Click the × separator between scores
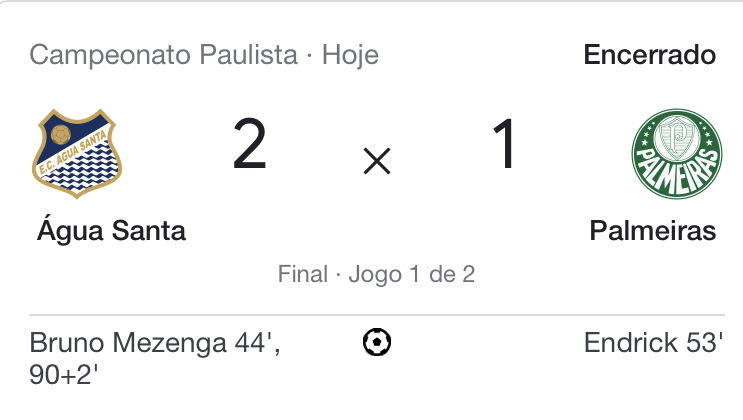Image resolution: width=743 pixels, height=420 pixels. 377,161
